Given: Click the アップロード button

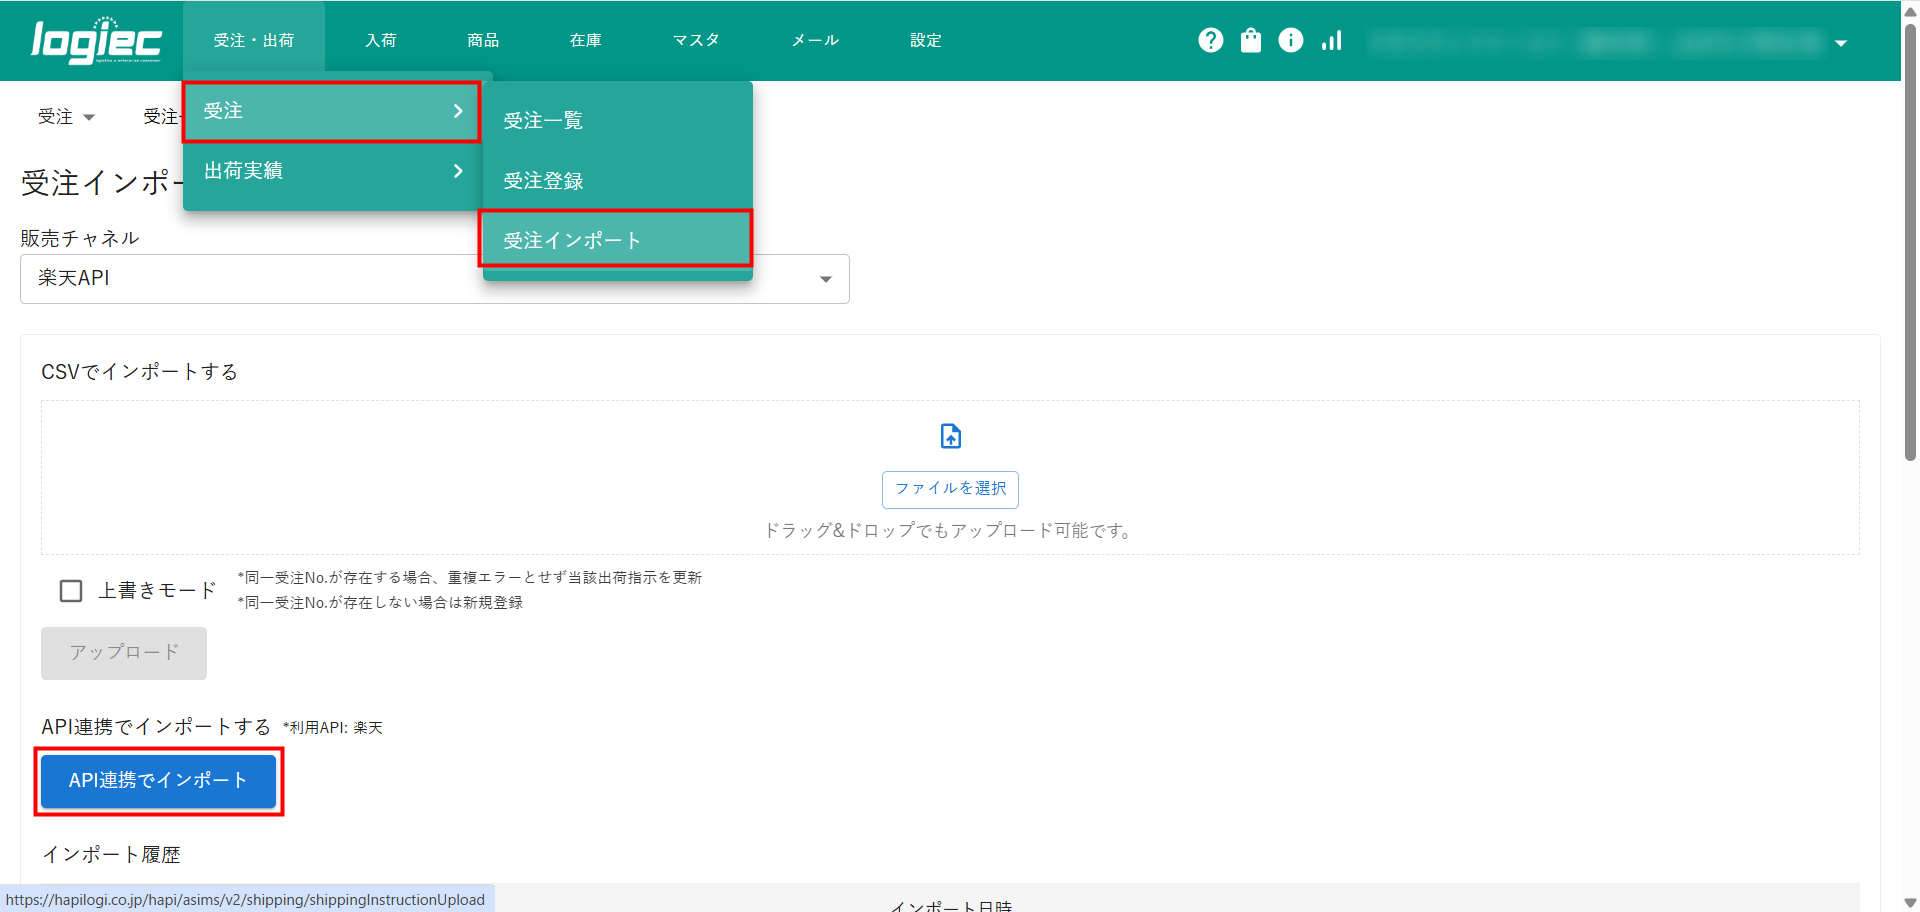Looking at the screenshot, I should (124, 653).
